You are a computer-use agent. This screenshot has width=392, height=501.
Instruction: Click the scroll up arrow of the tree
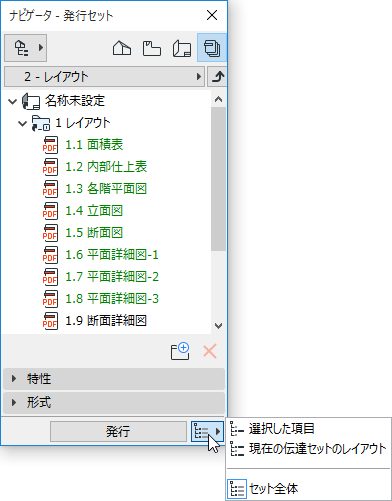[x=219, y=99]
